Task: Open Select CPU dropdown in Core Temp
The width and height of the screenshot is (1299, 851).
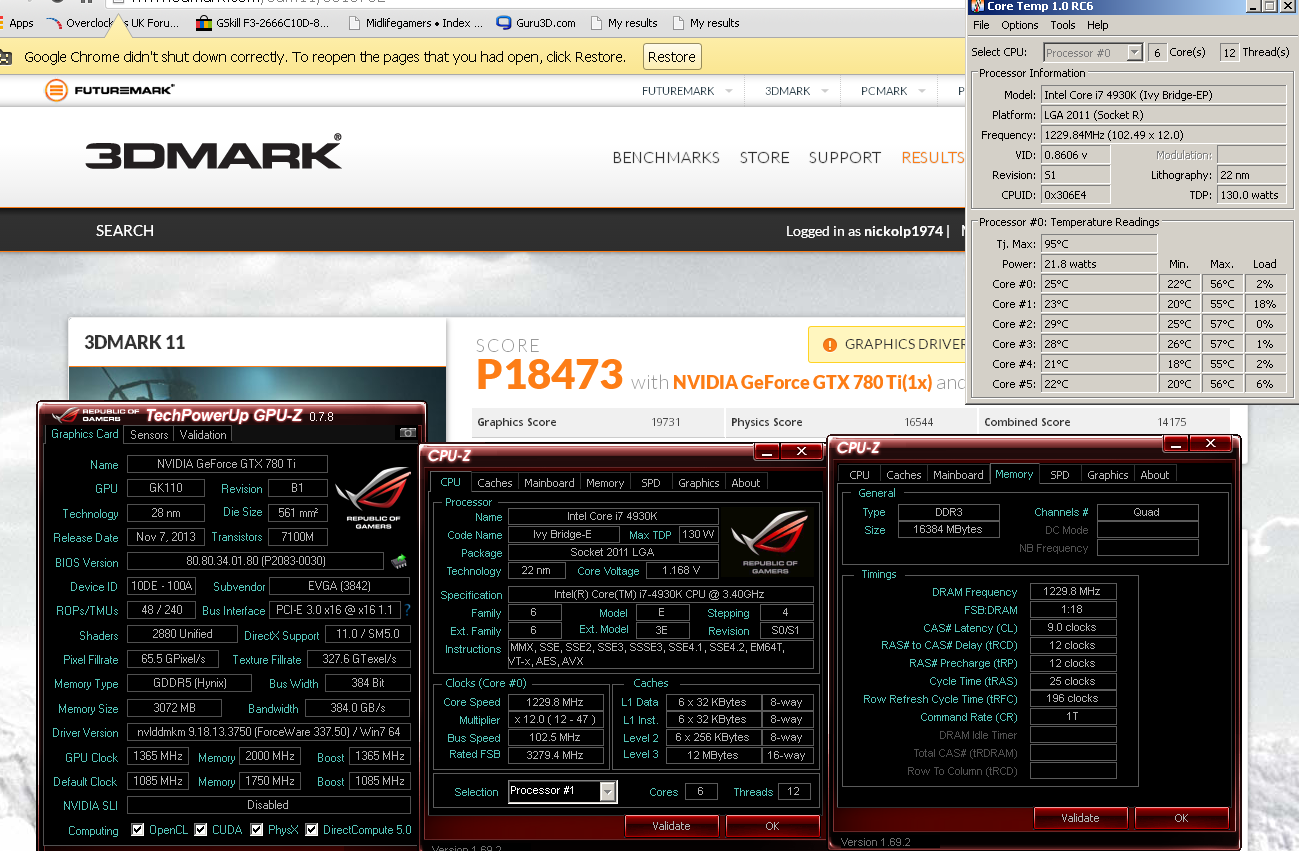Action: click(1092, 52)
